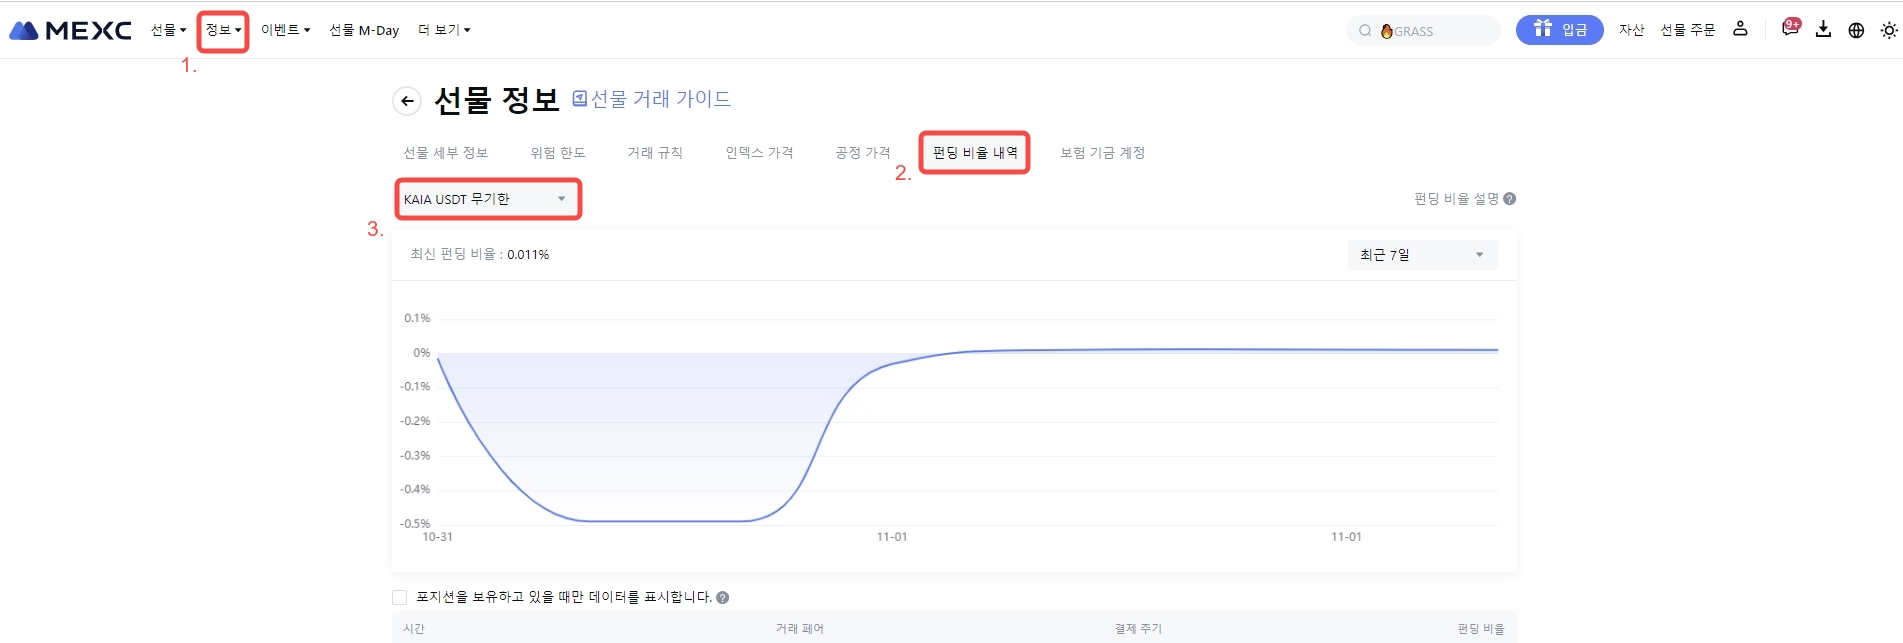Open 선물 거래 가이드 link
This screenshot has width=1903, height=643.
pos(651,99)
